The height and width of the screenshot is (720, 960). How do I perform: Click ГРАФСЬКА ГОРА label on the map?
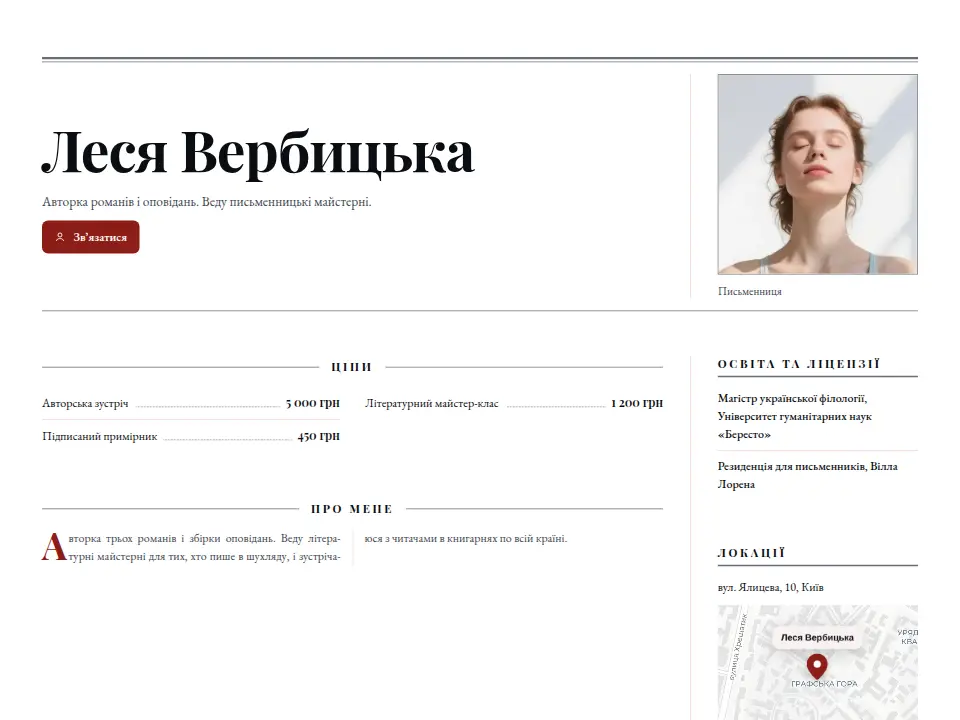(824, 684)
